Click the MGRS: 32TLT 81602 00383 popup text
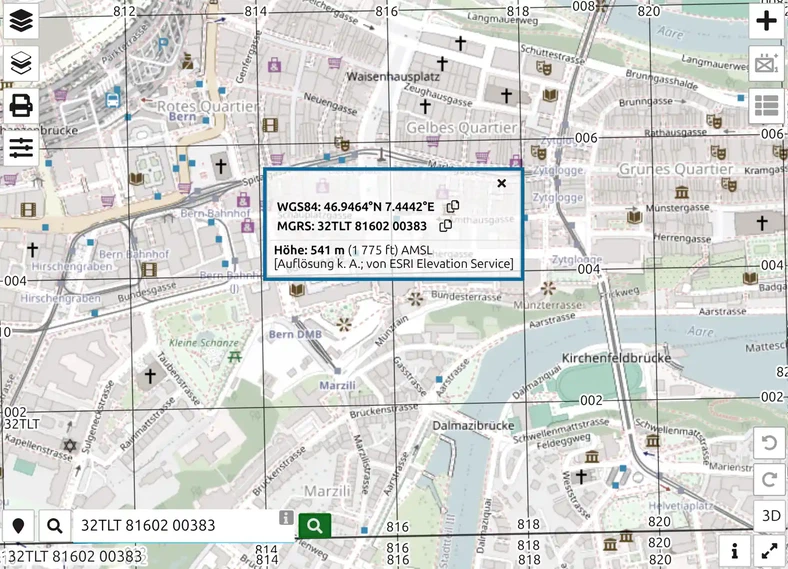This screenshot has height=569, width=788. [x=352, y=226]
